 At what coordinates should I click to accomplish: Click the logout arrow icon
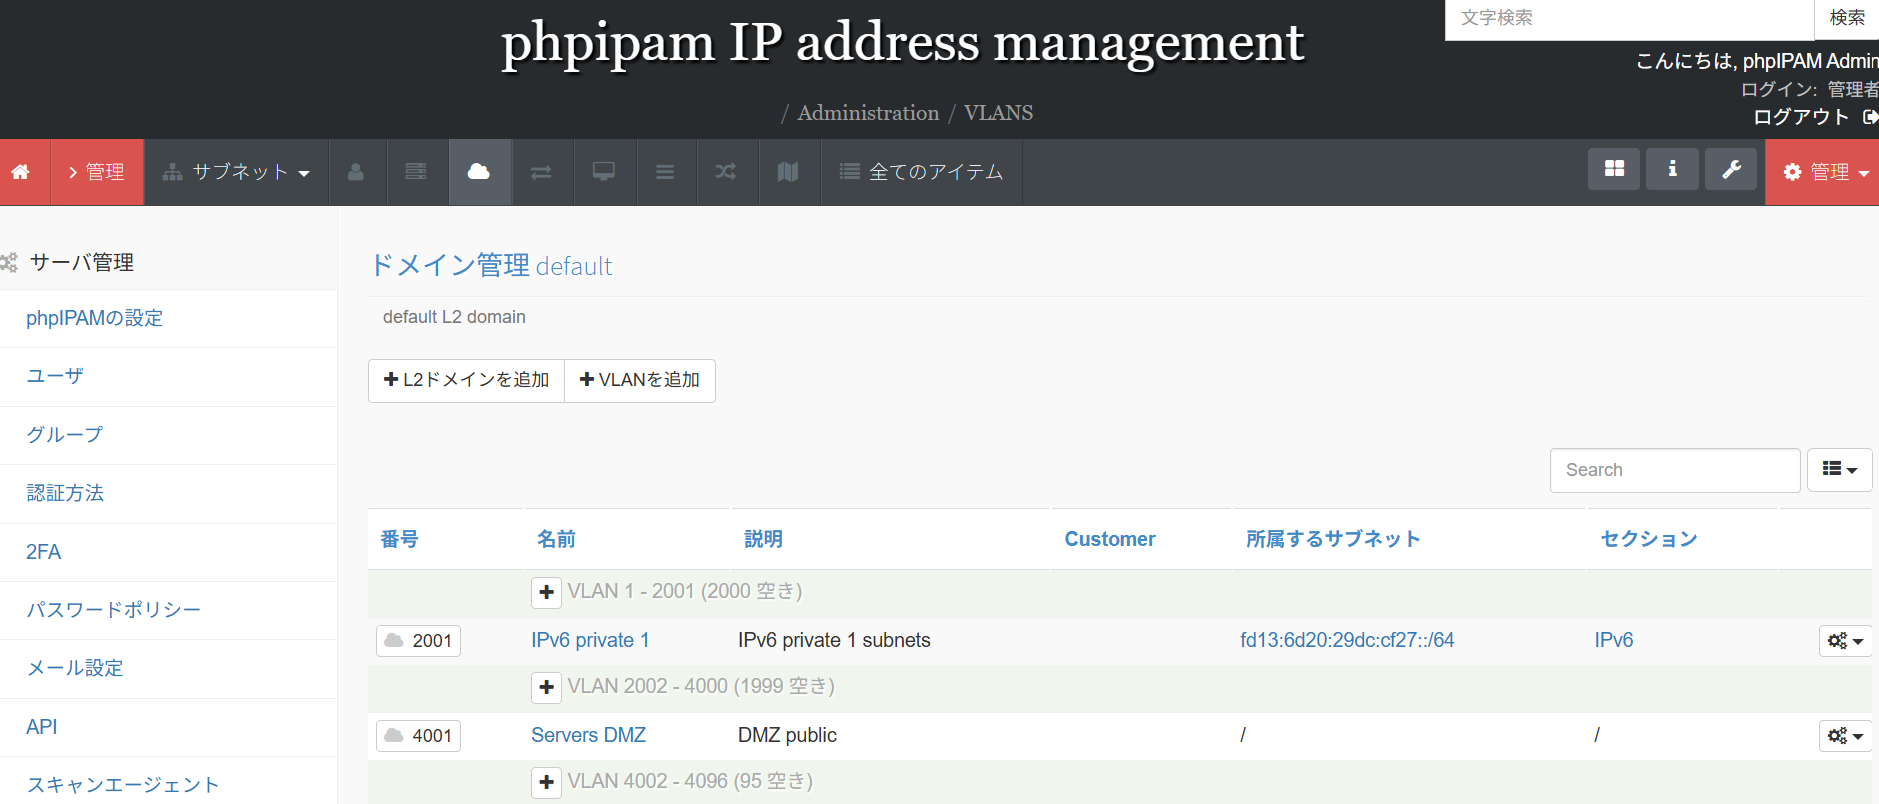[1869, 117]
